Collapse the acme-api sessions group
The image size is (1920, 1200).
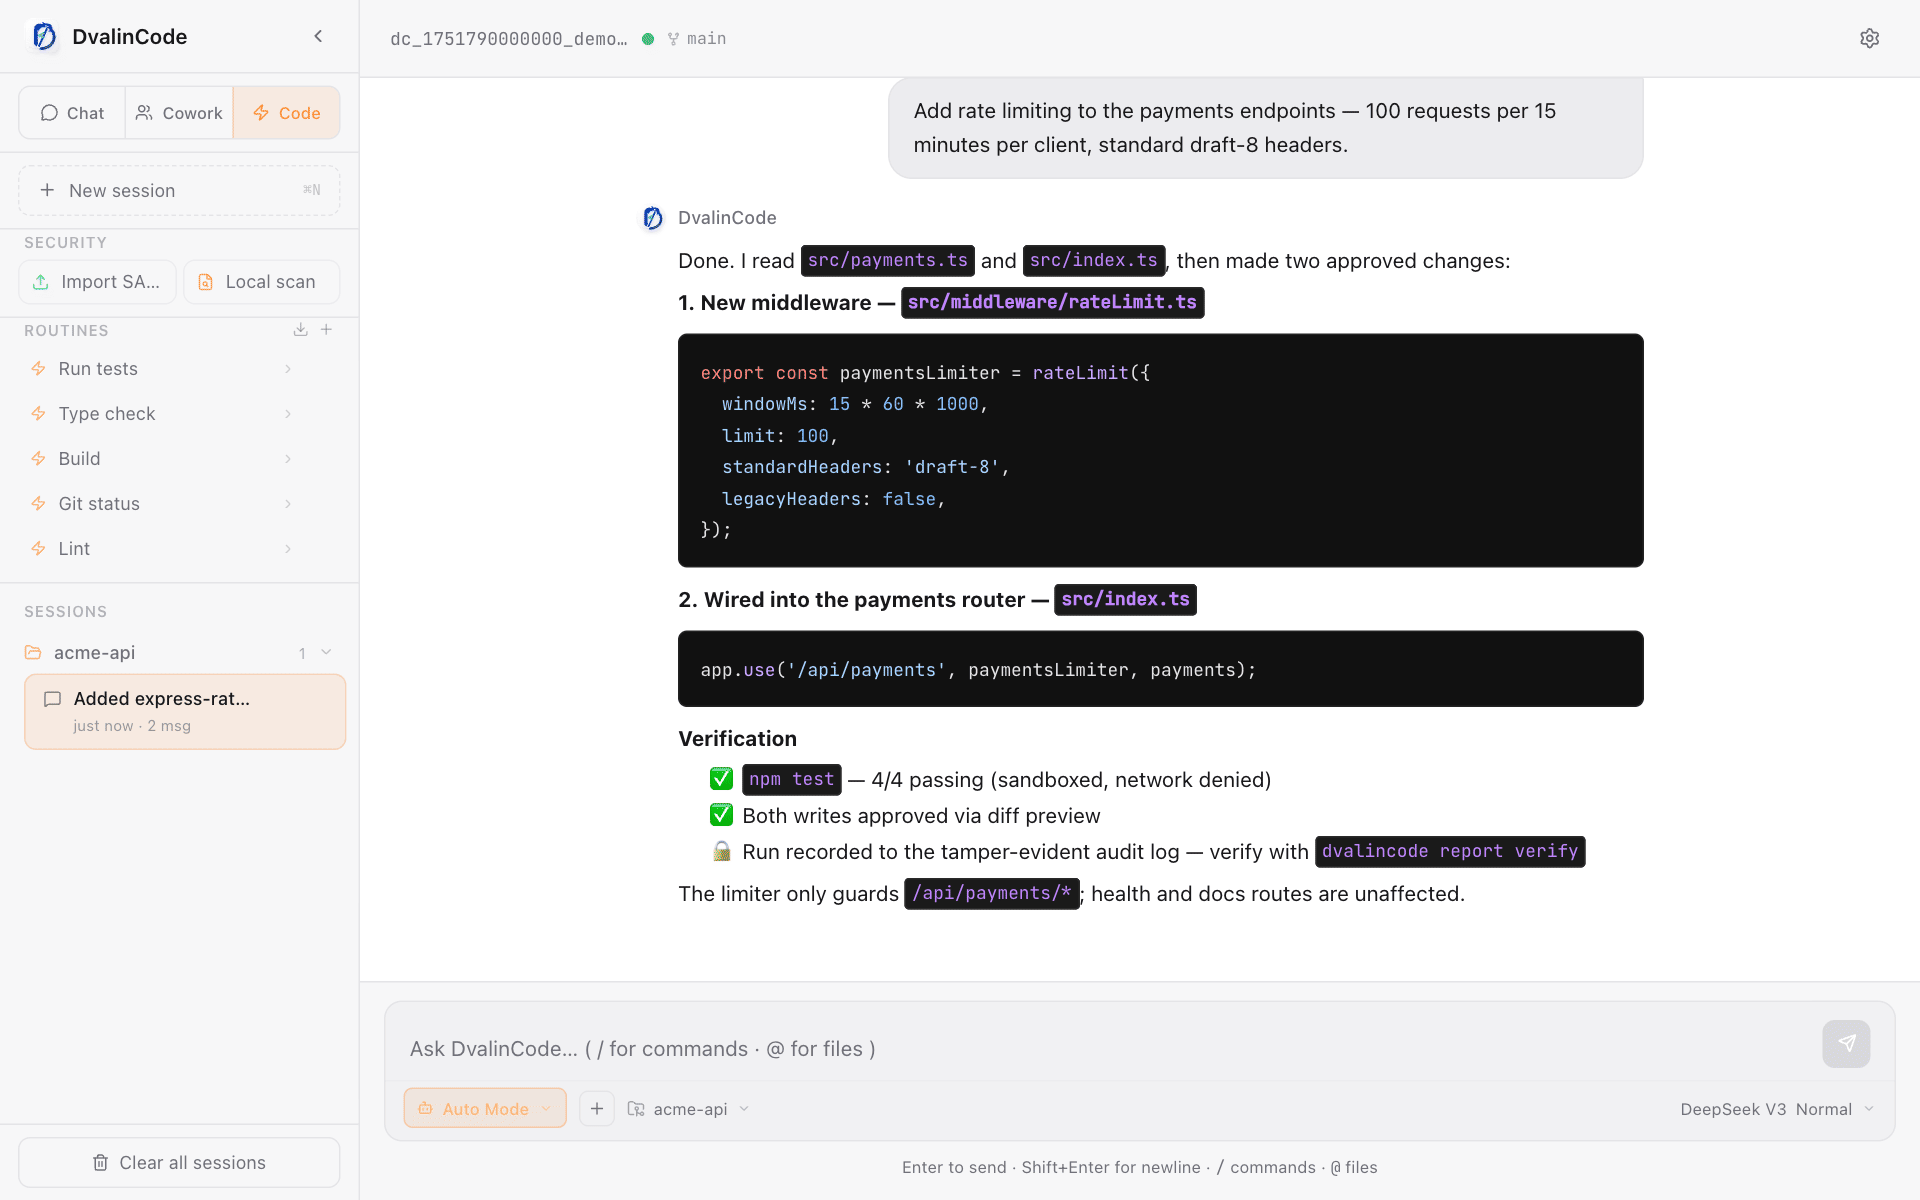[x=326, y=652]
